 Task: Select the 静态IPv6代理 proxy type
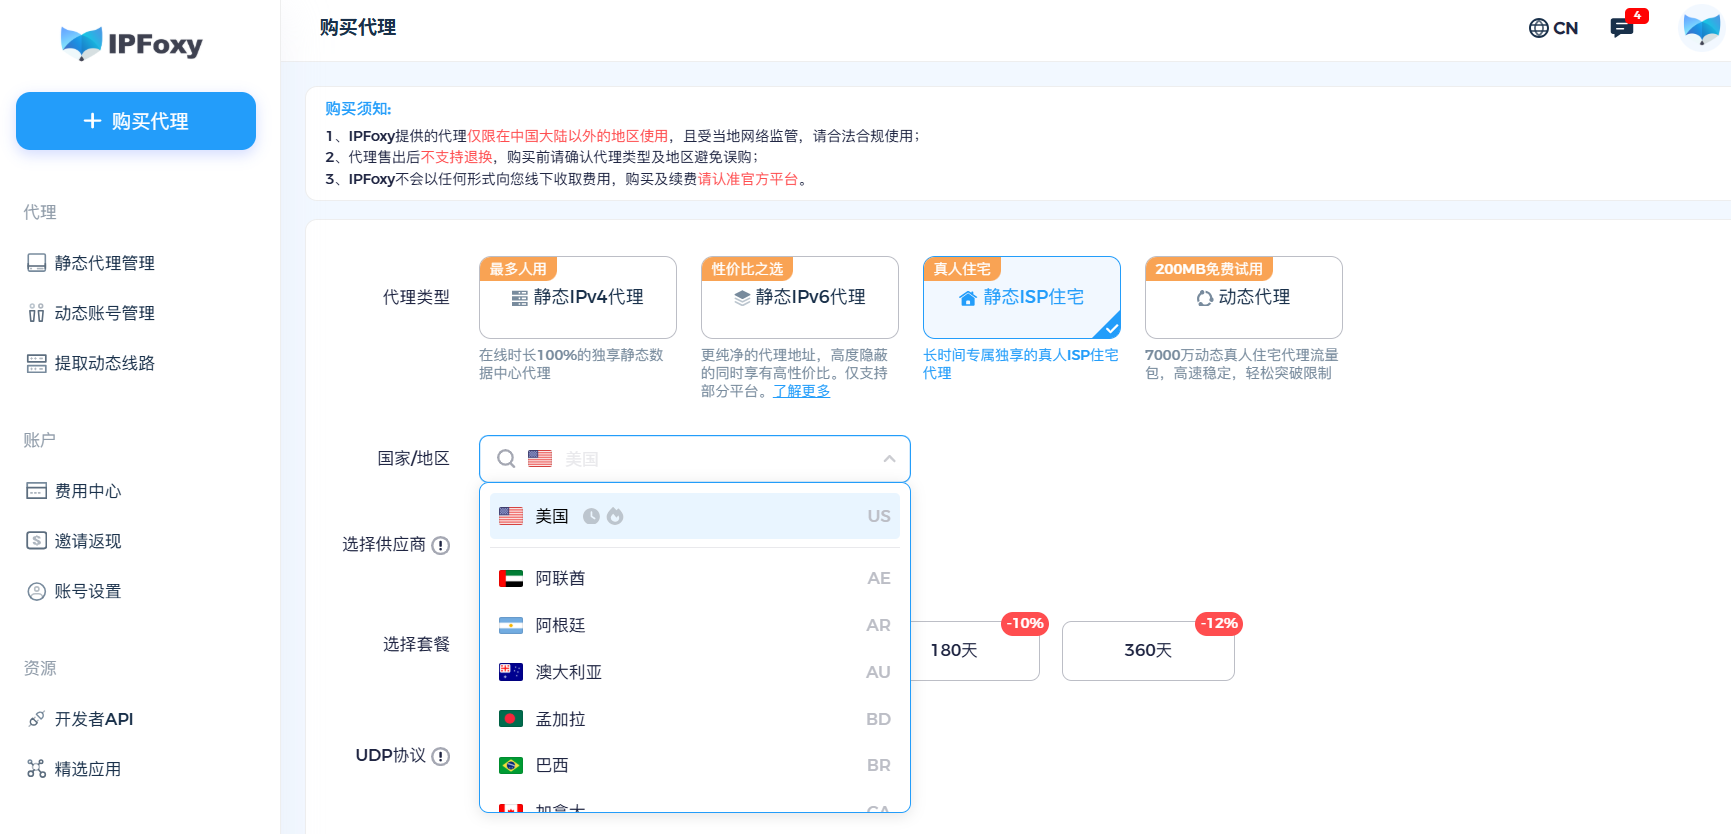click(x=800, y=297)
